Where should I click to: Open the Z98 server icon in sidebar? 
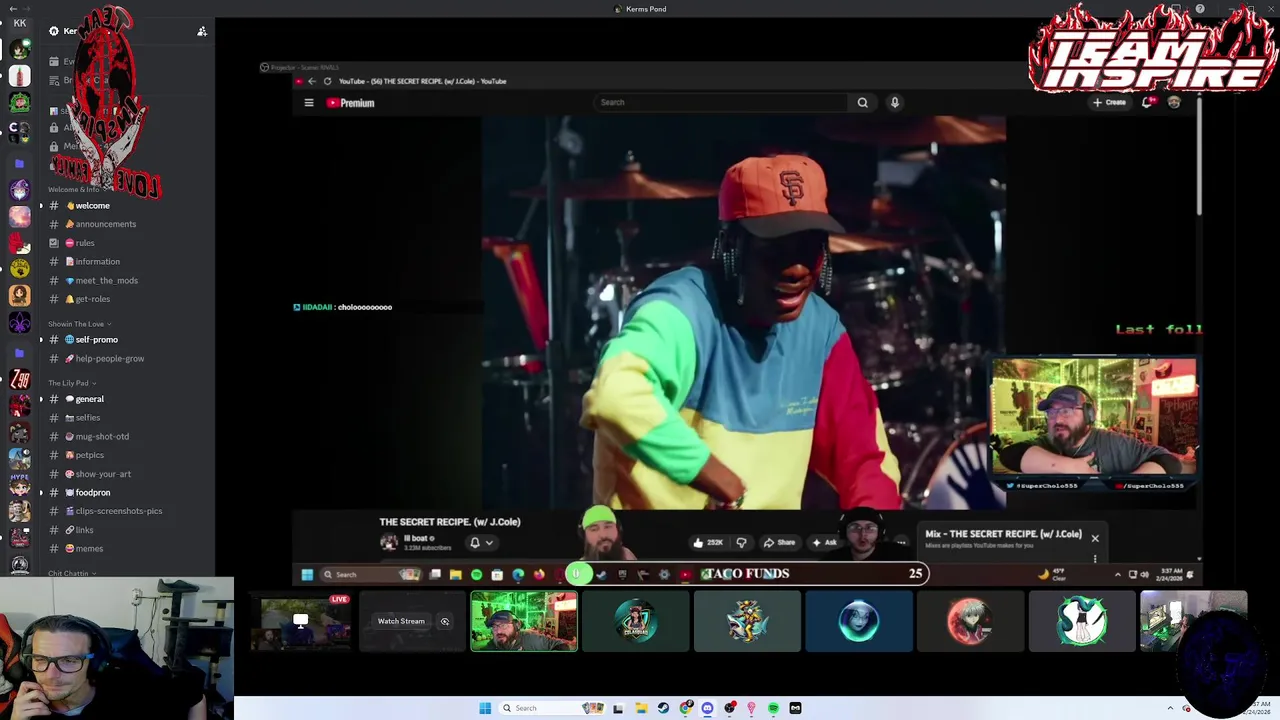coord(19,379)
